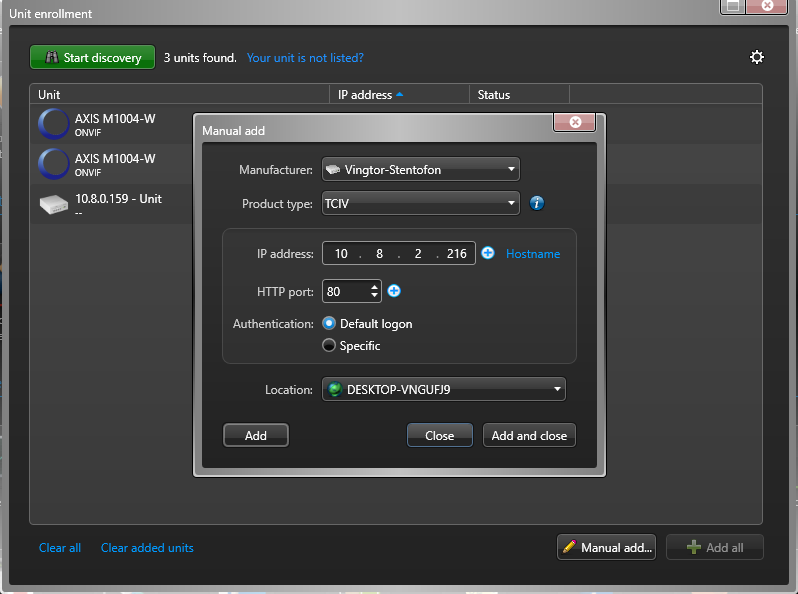Screen dimensions: 798x594
Task: Choose Specific authentication option
Action: click(x=329, y=346)
